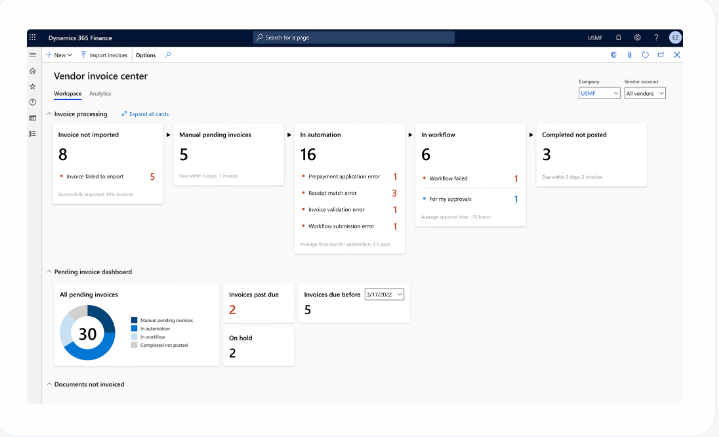Open Receipt match error row

coord(349,193)
